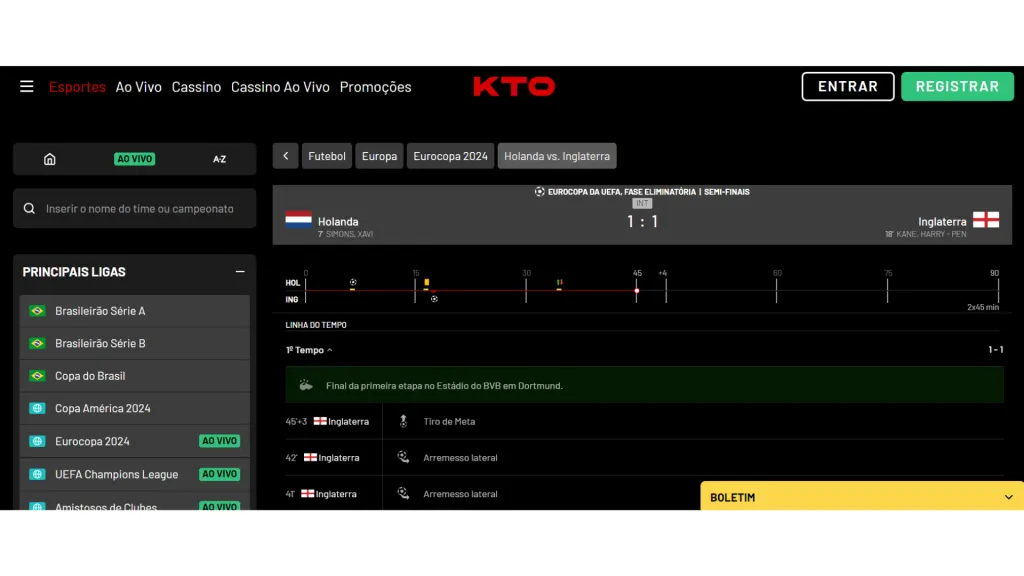Click the back arrow beside Futebol breadcrumb
Screen dimensions: 1024x576
click(x=285, y=155)
